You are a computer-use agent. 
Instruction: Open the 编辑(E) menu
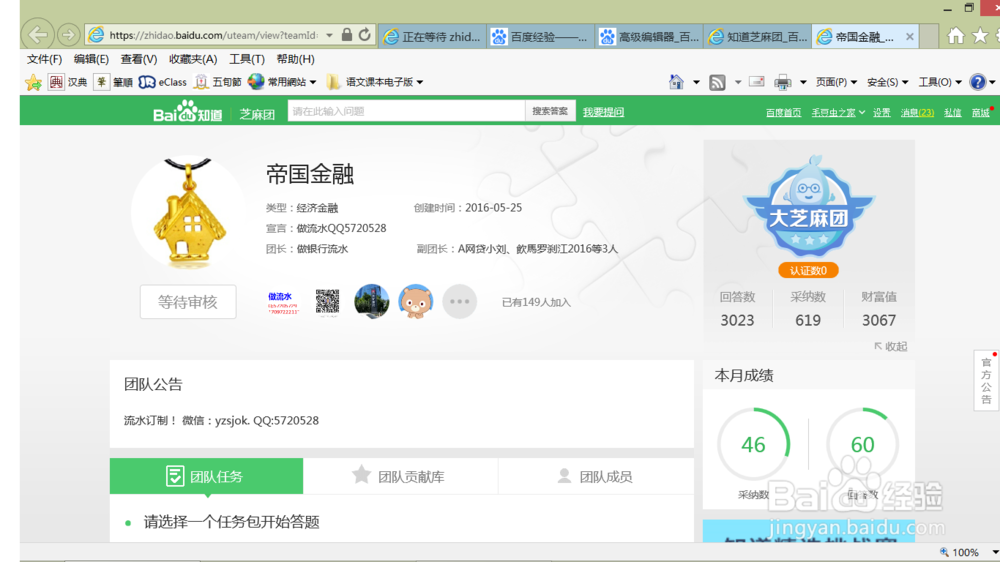(91, 59)
